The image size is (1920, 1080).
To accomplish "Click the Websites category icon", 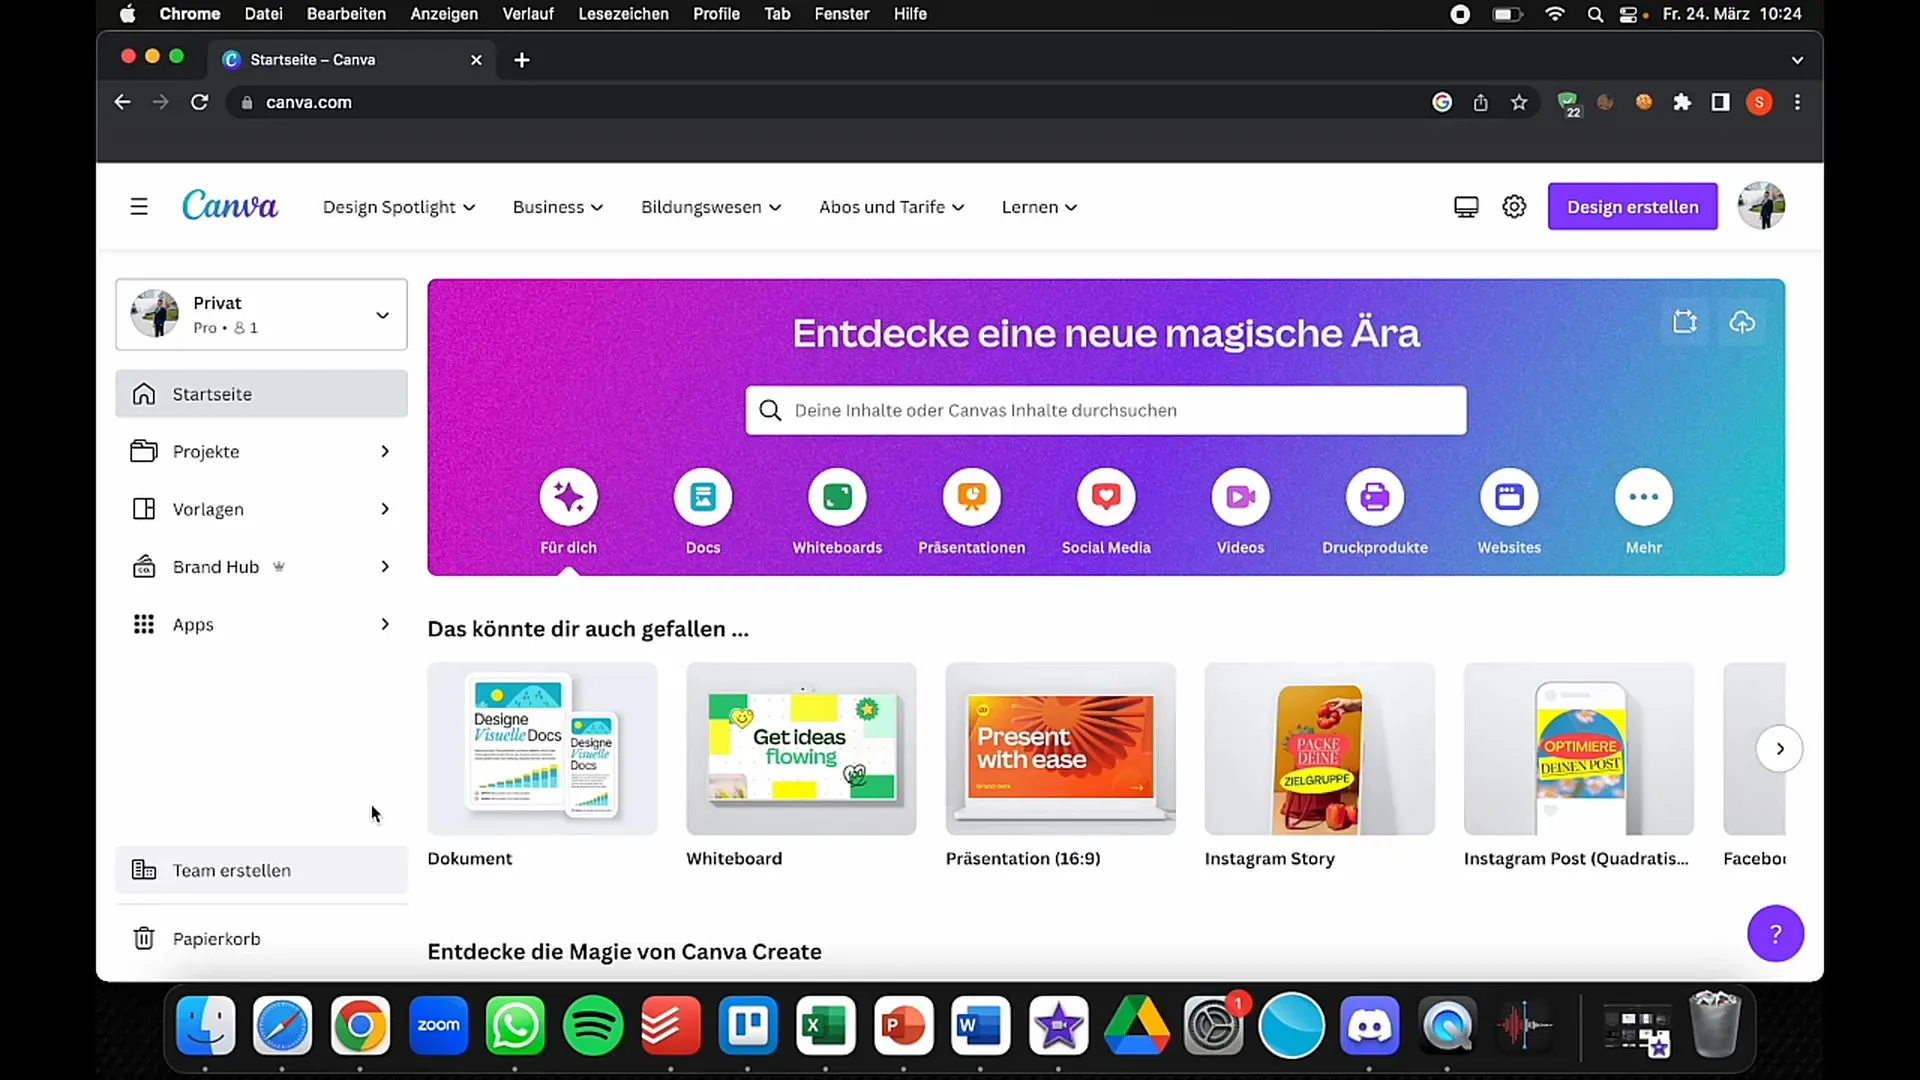I will point(1509,496).
